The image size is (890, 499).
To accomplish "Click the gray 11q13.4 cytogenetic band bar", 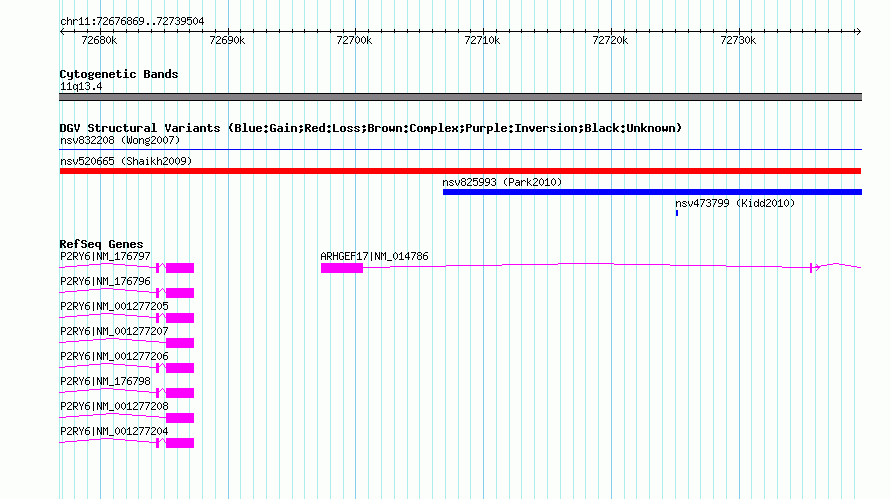I will tap(460, 97).
